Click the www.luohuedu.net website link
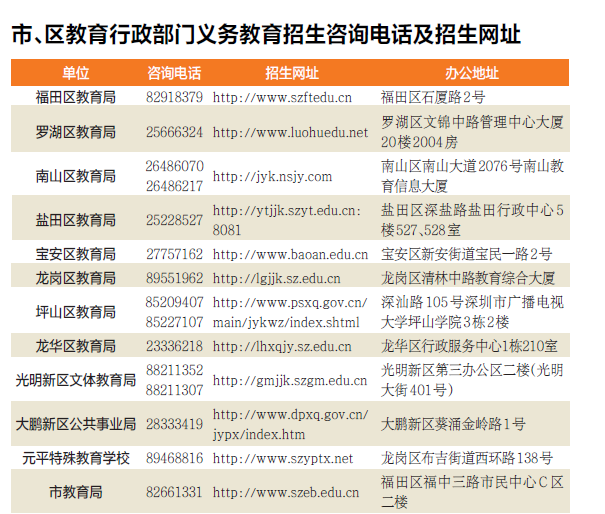605x514 pixels. click(x=290, y=132)
